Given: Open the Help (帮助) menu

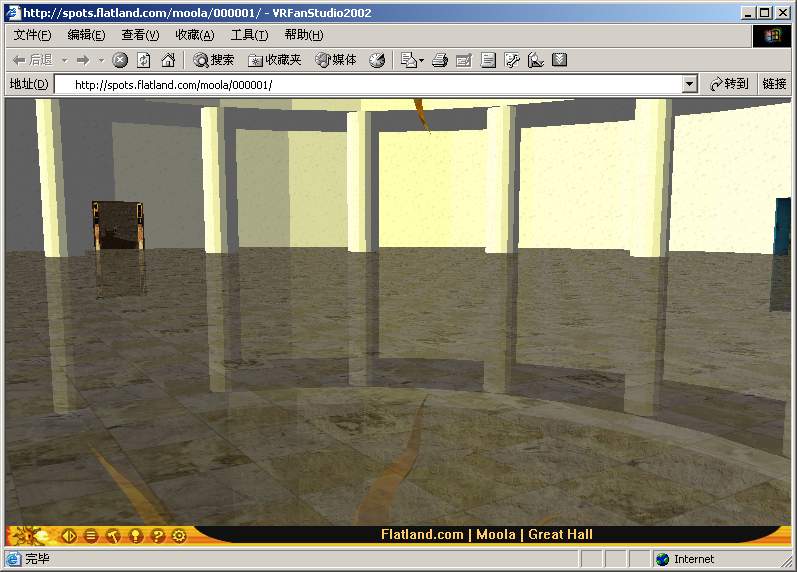Looking at the screenshot, I should coord(303,35).
